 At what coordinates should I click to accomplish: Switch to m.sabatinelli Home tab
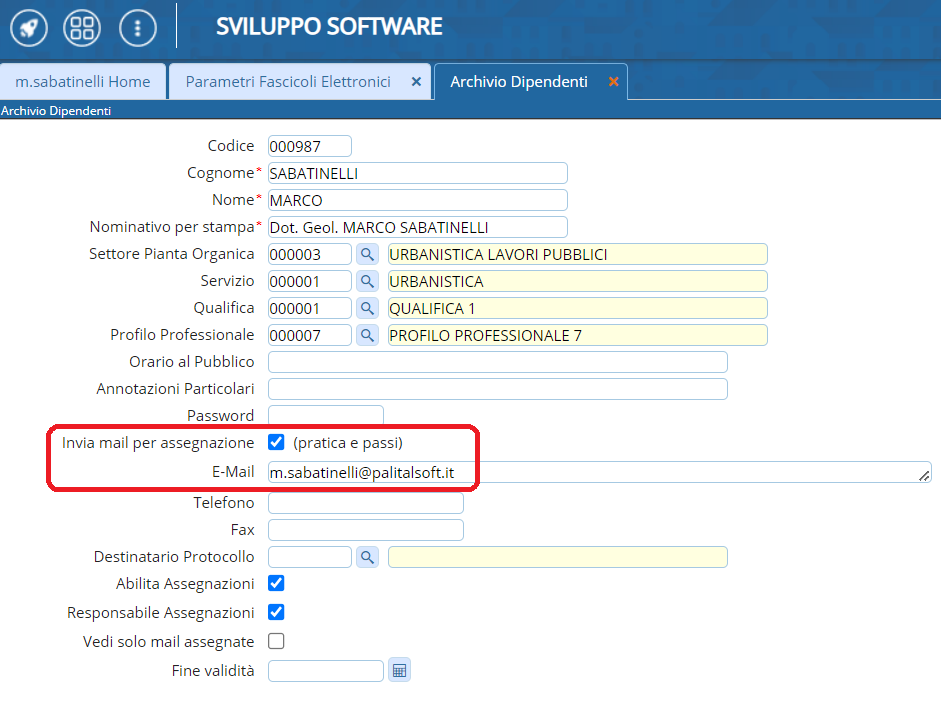(x=83, y=82)
